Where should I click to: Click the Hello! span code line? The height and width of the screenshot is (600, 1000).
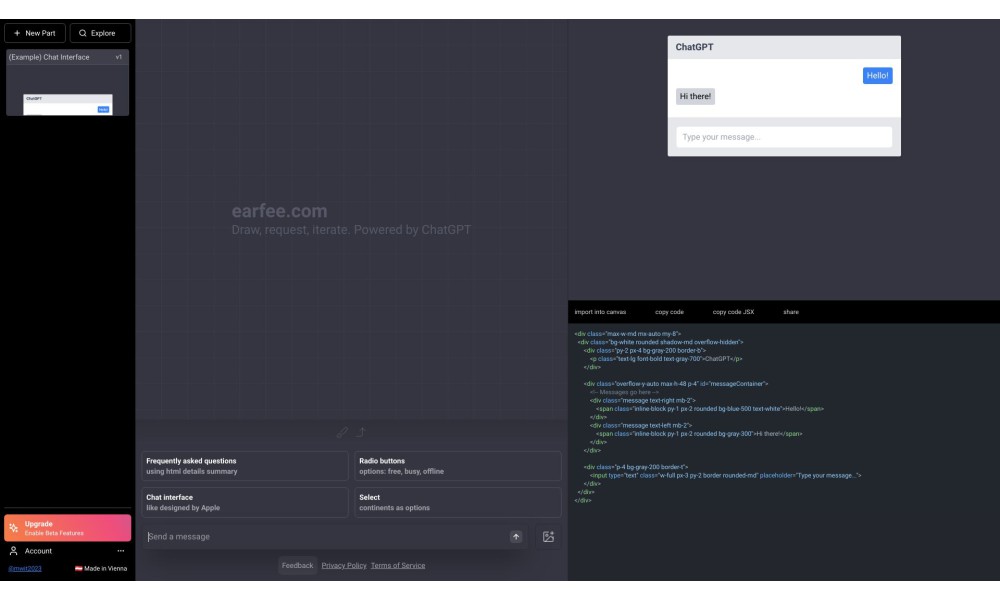(x=710, y=409)
